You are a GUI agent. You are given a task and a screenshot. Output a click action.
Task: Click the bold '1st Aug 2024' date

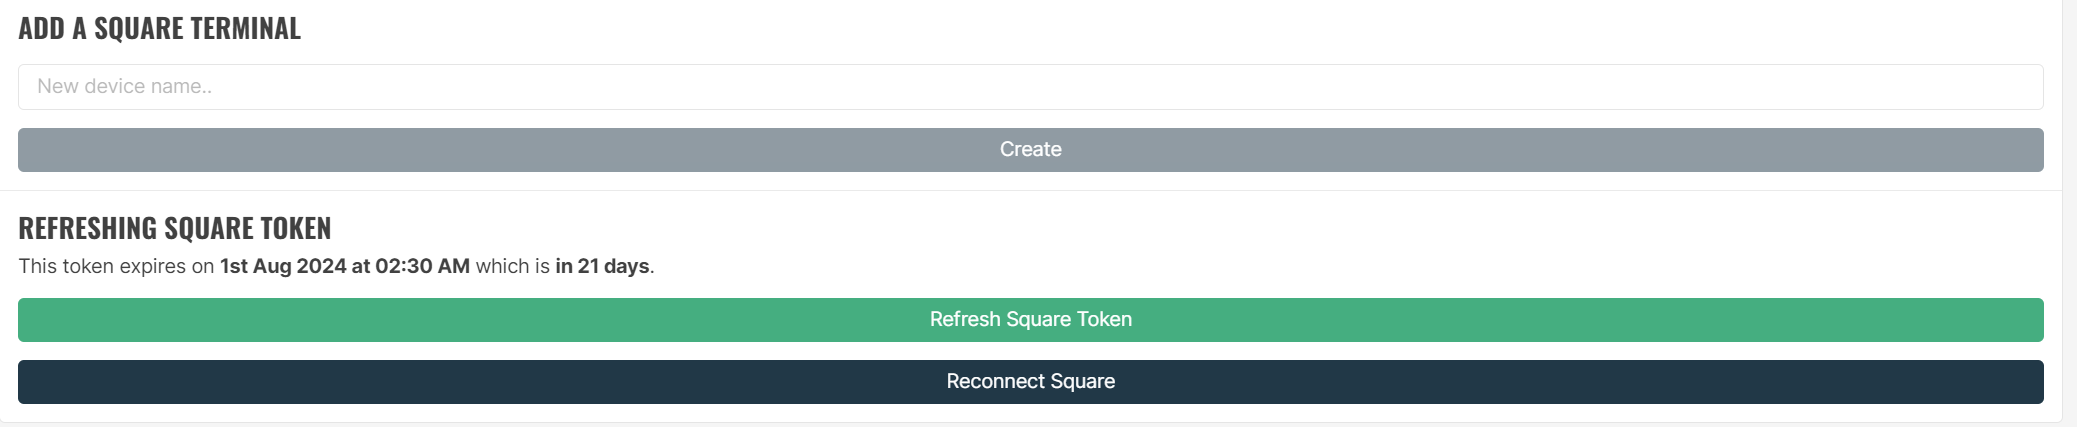283,267
